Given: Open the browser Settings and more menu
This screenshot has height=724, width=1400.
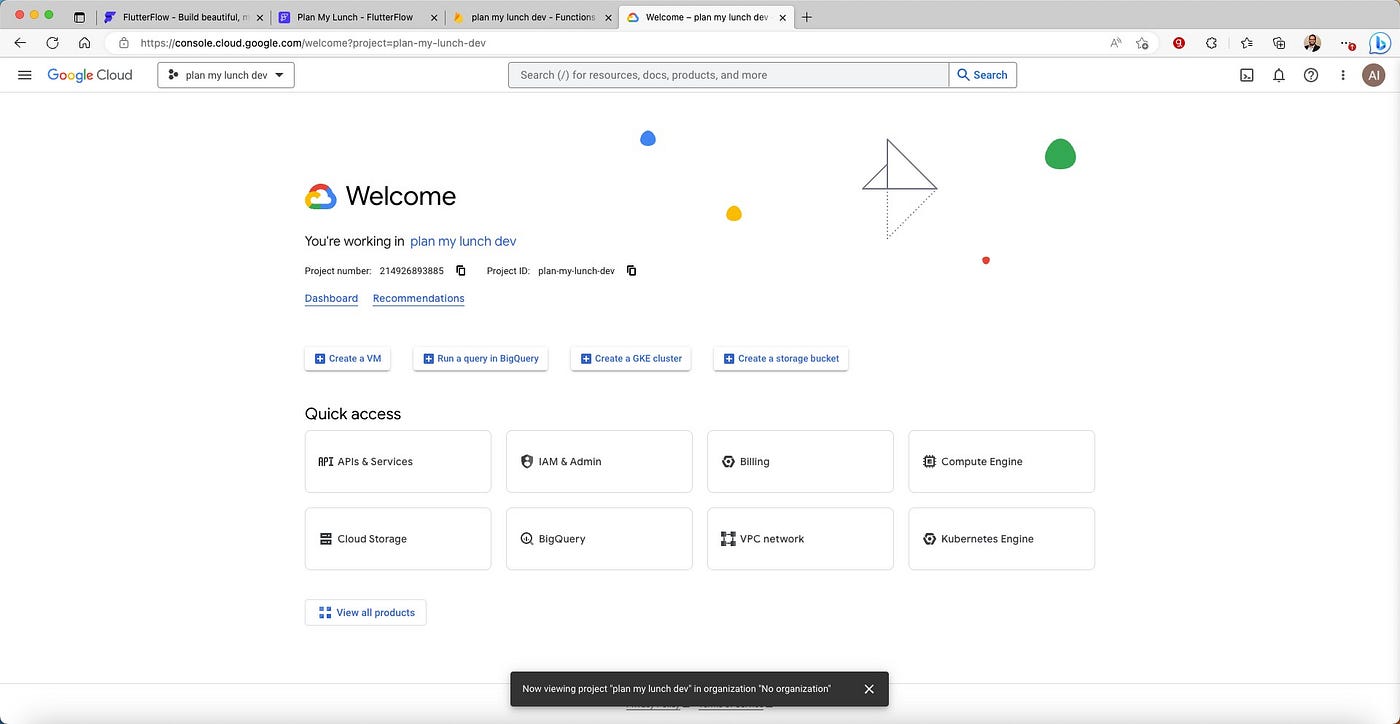Looking at the screenshot, I should (x=1347, y=43).
